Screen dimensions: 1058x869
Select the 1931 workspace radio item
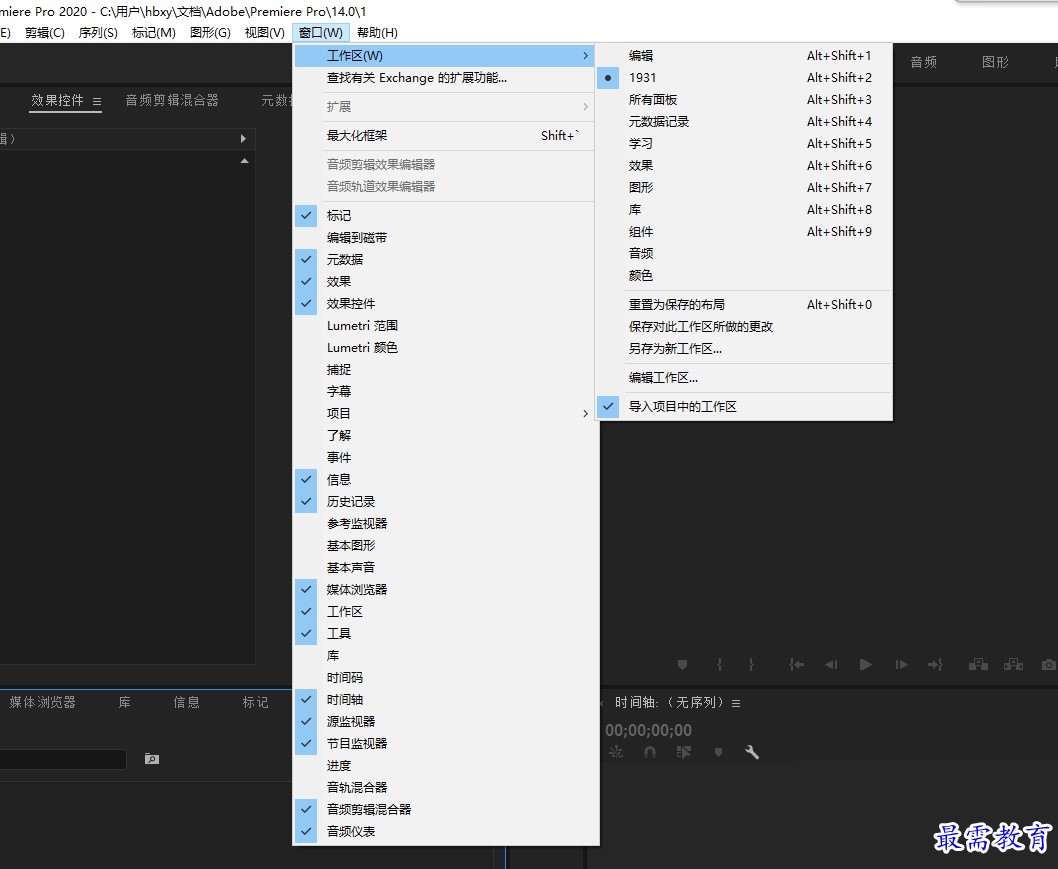click(744, 78)
